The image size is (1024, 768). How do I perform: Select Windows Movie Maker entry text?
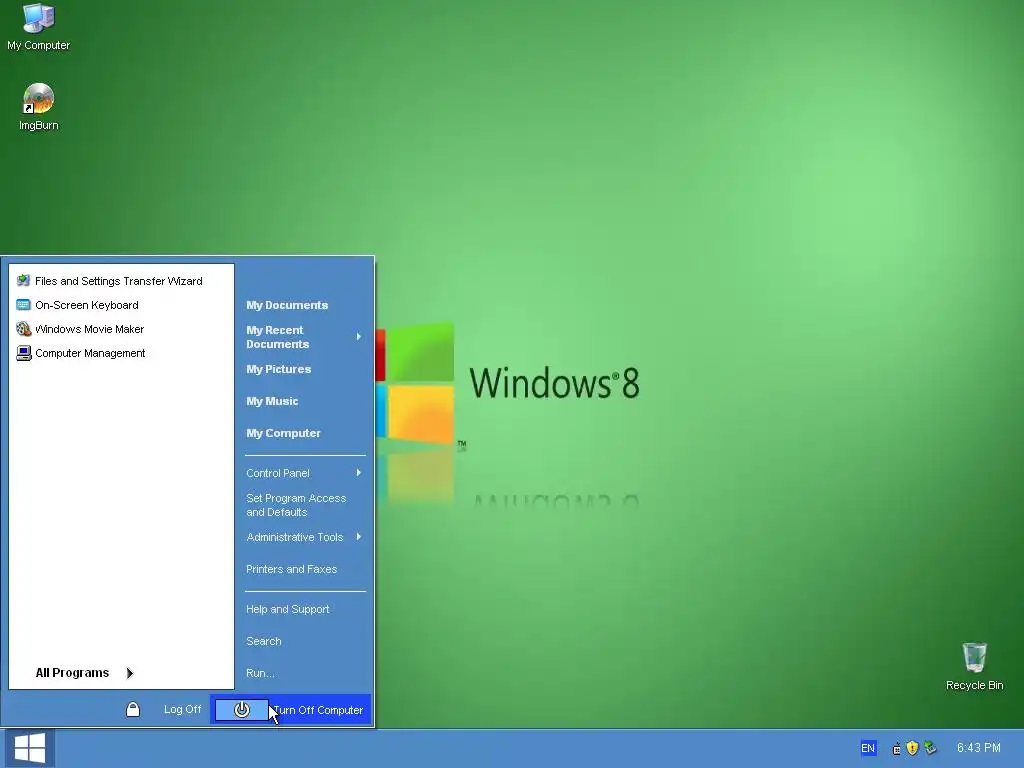click(89, 329)
